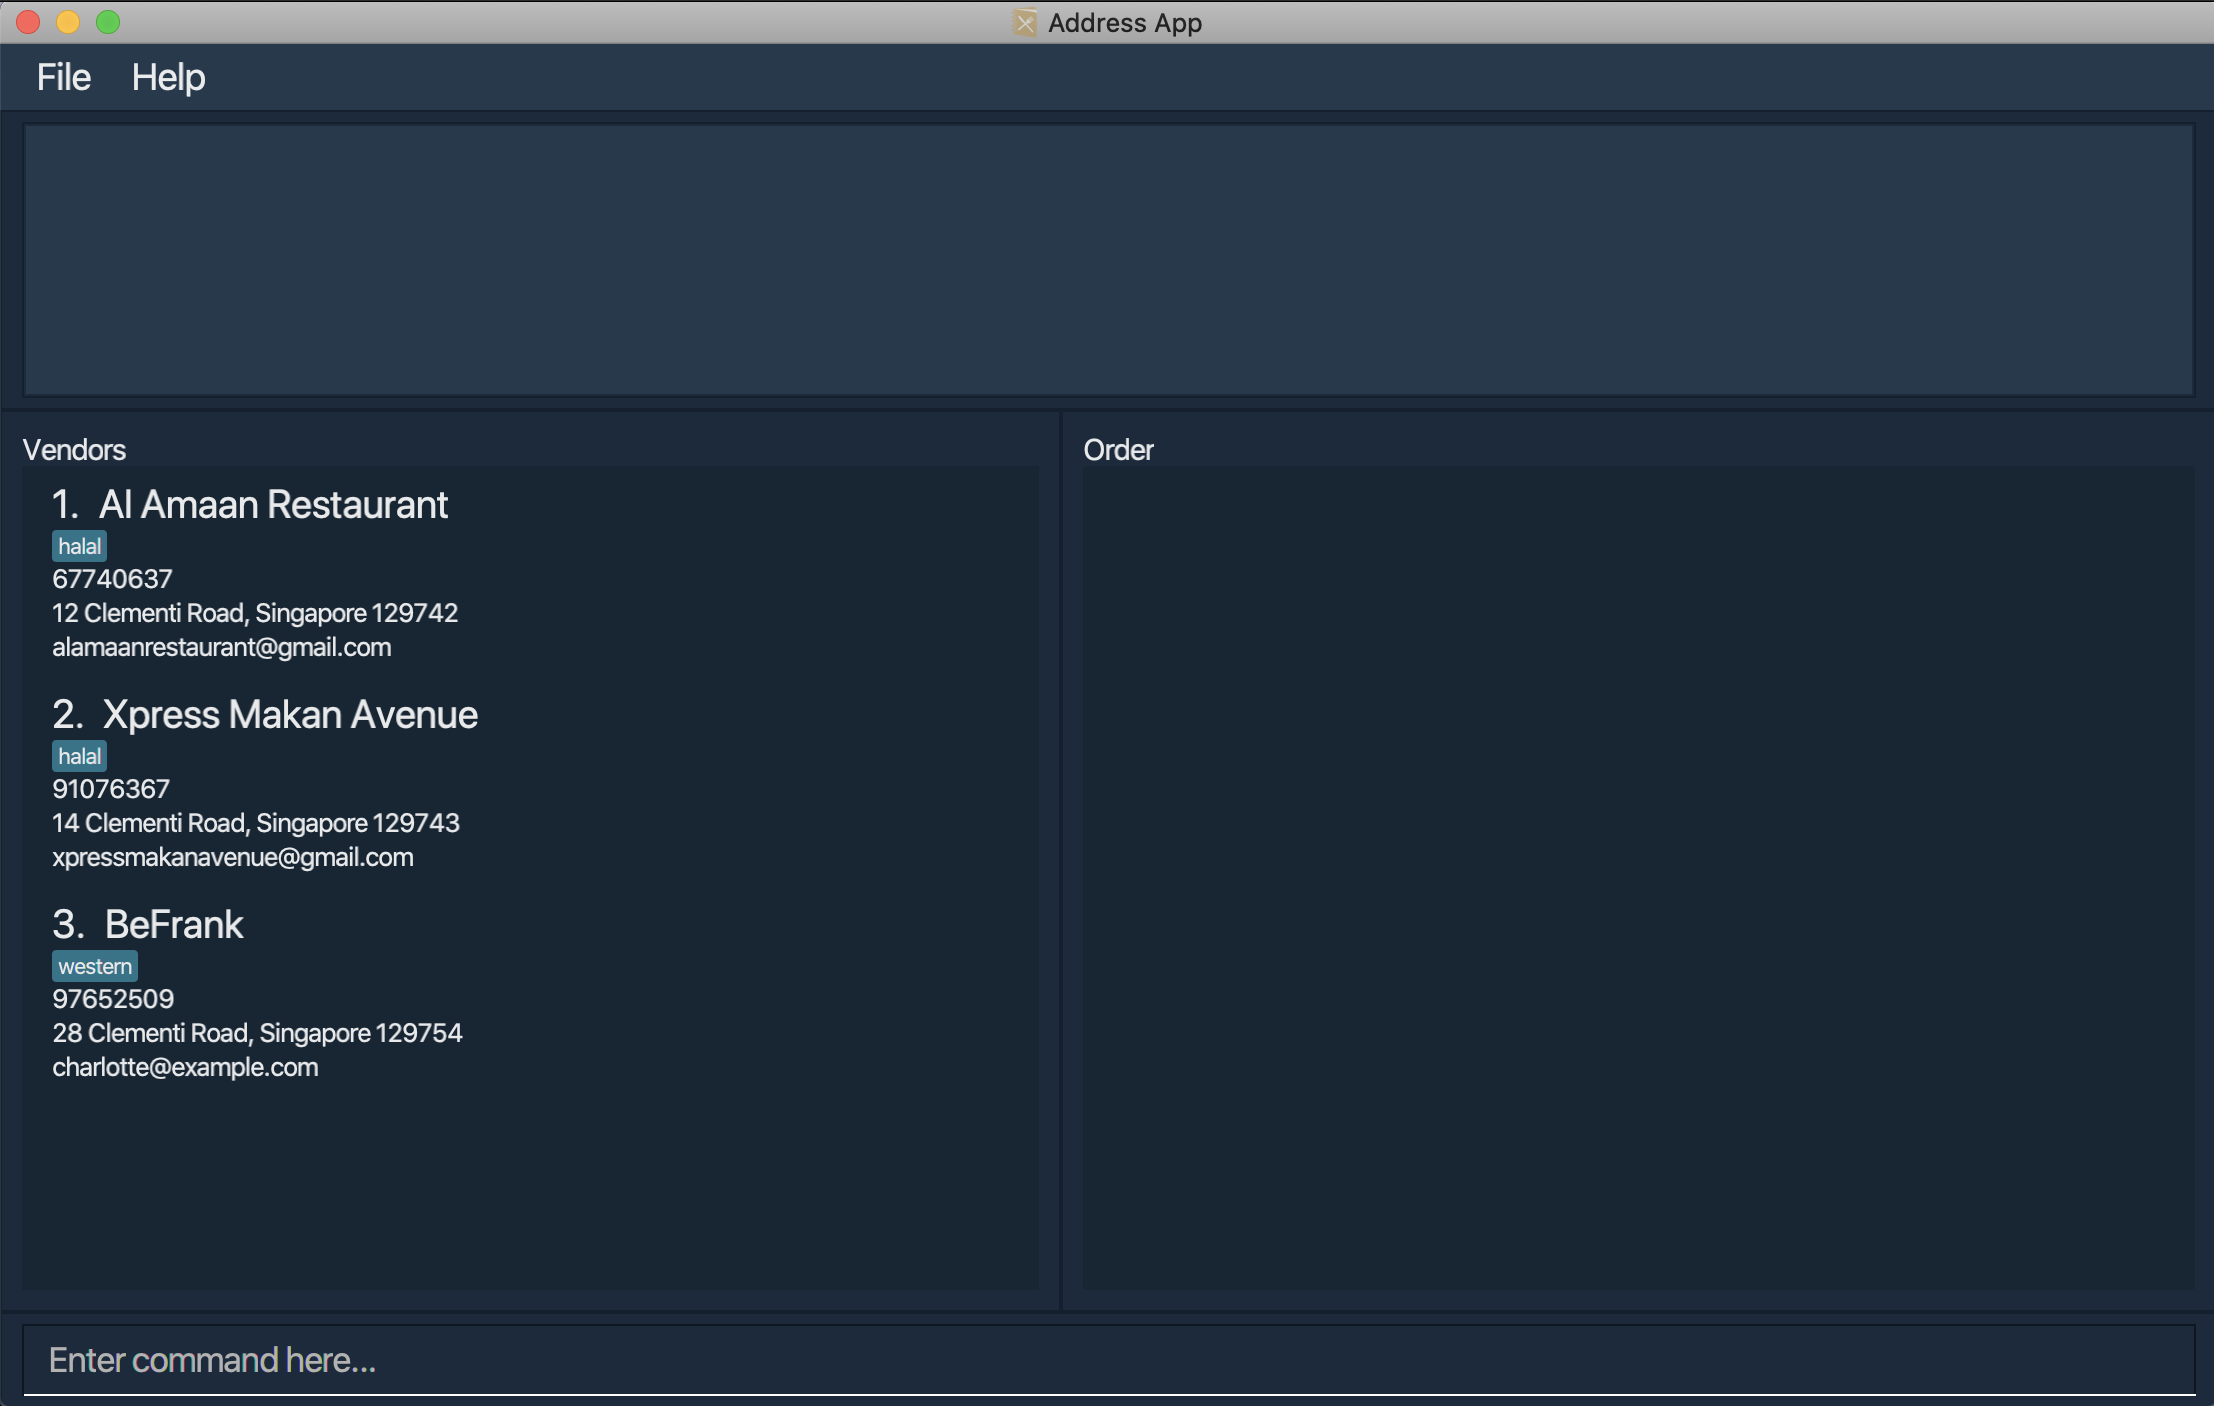The height and width of the screenshot is (1406, 2214).
Task: Open the File menu
Action: (63, 77)
